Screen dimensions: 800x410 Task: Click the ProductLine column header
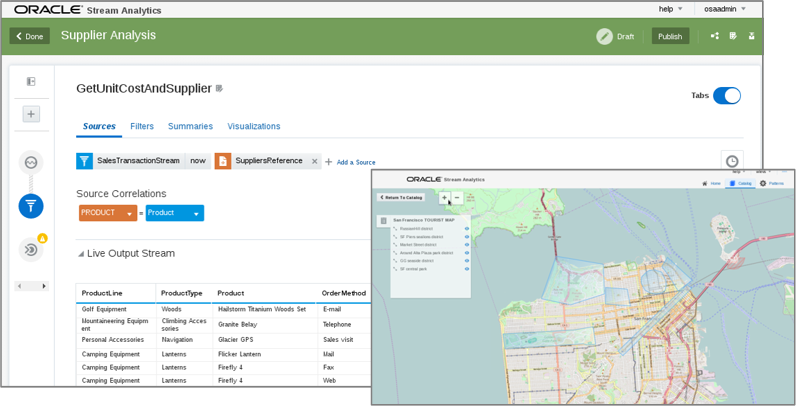pyautogui.click(x=102, y=293)
